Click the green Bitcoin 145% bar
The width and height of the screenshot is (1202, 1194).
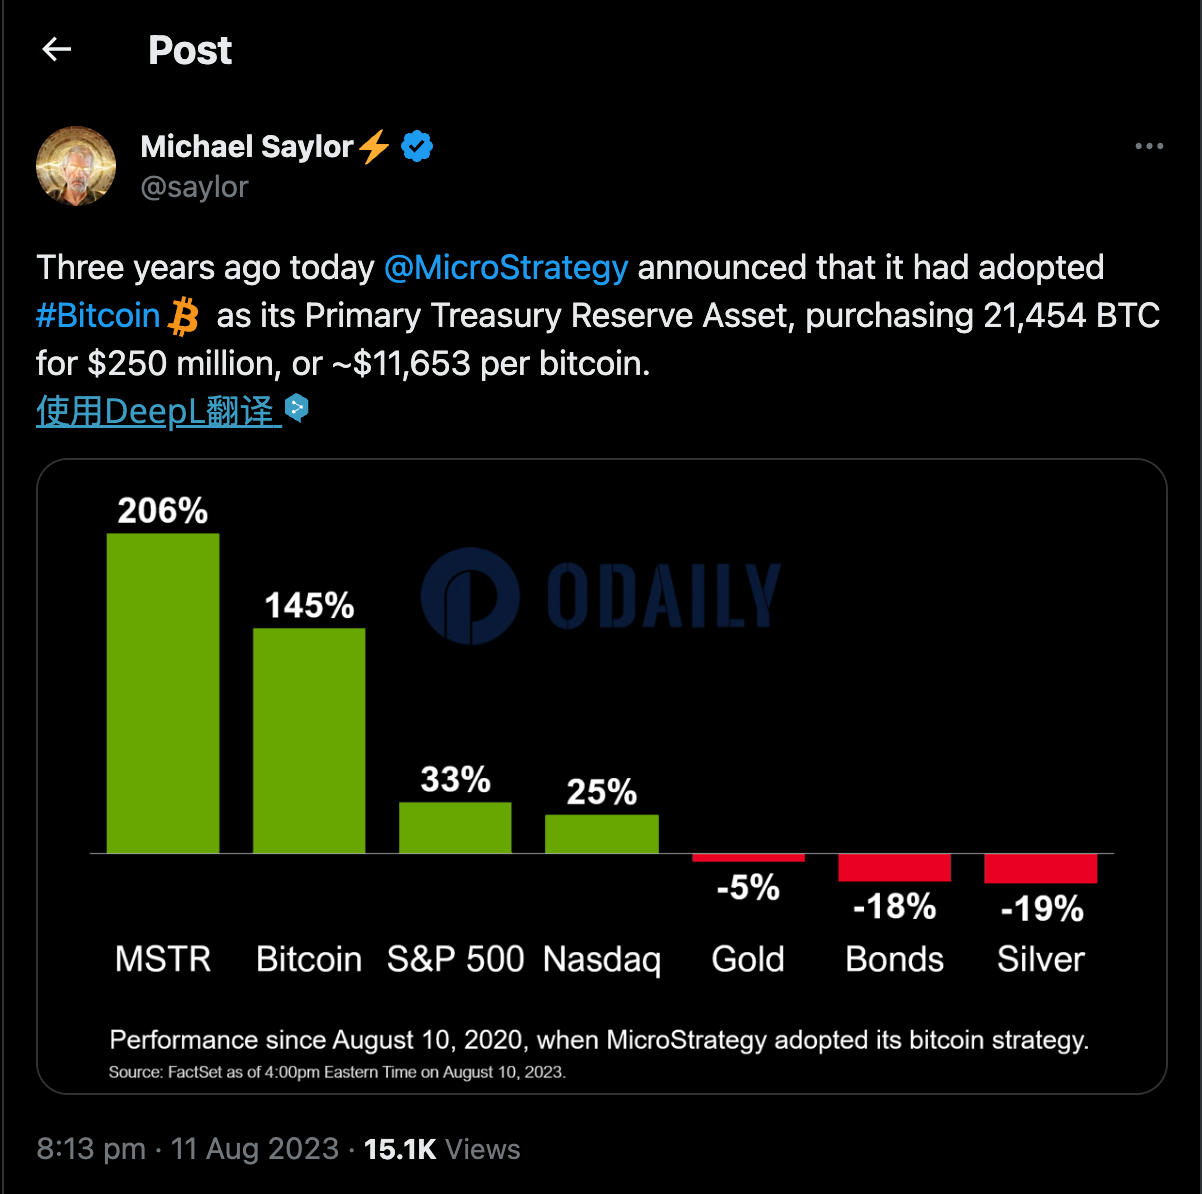[x=309, y=740]
